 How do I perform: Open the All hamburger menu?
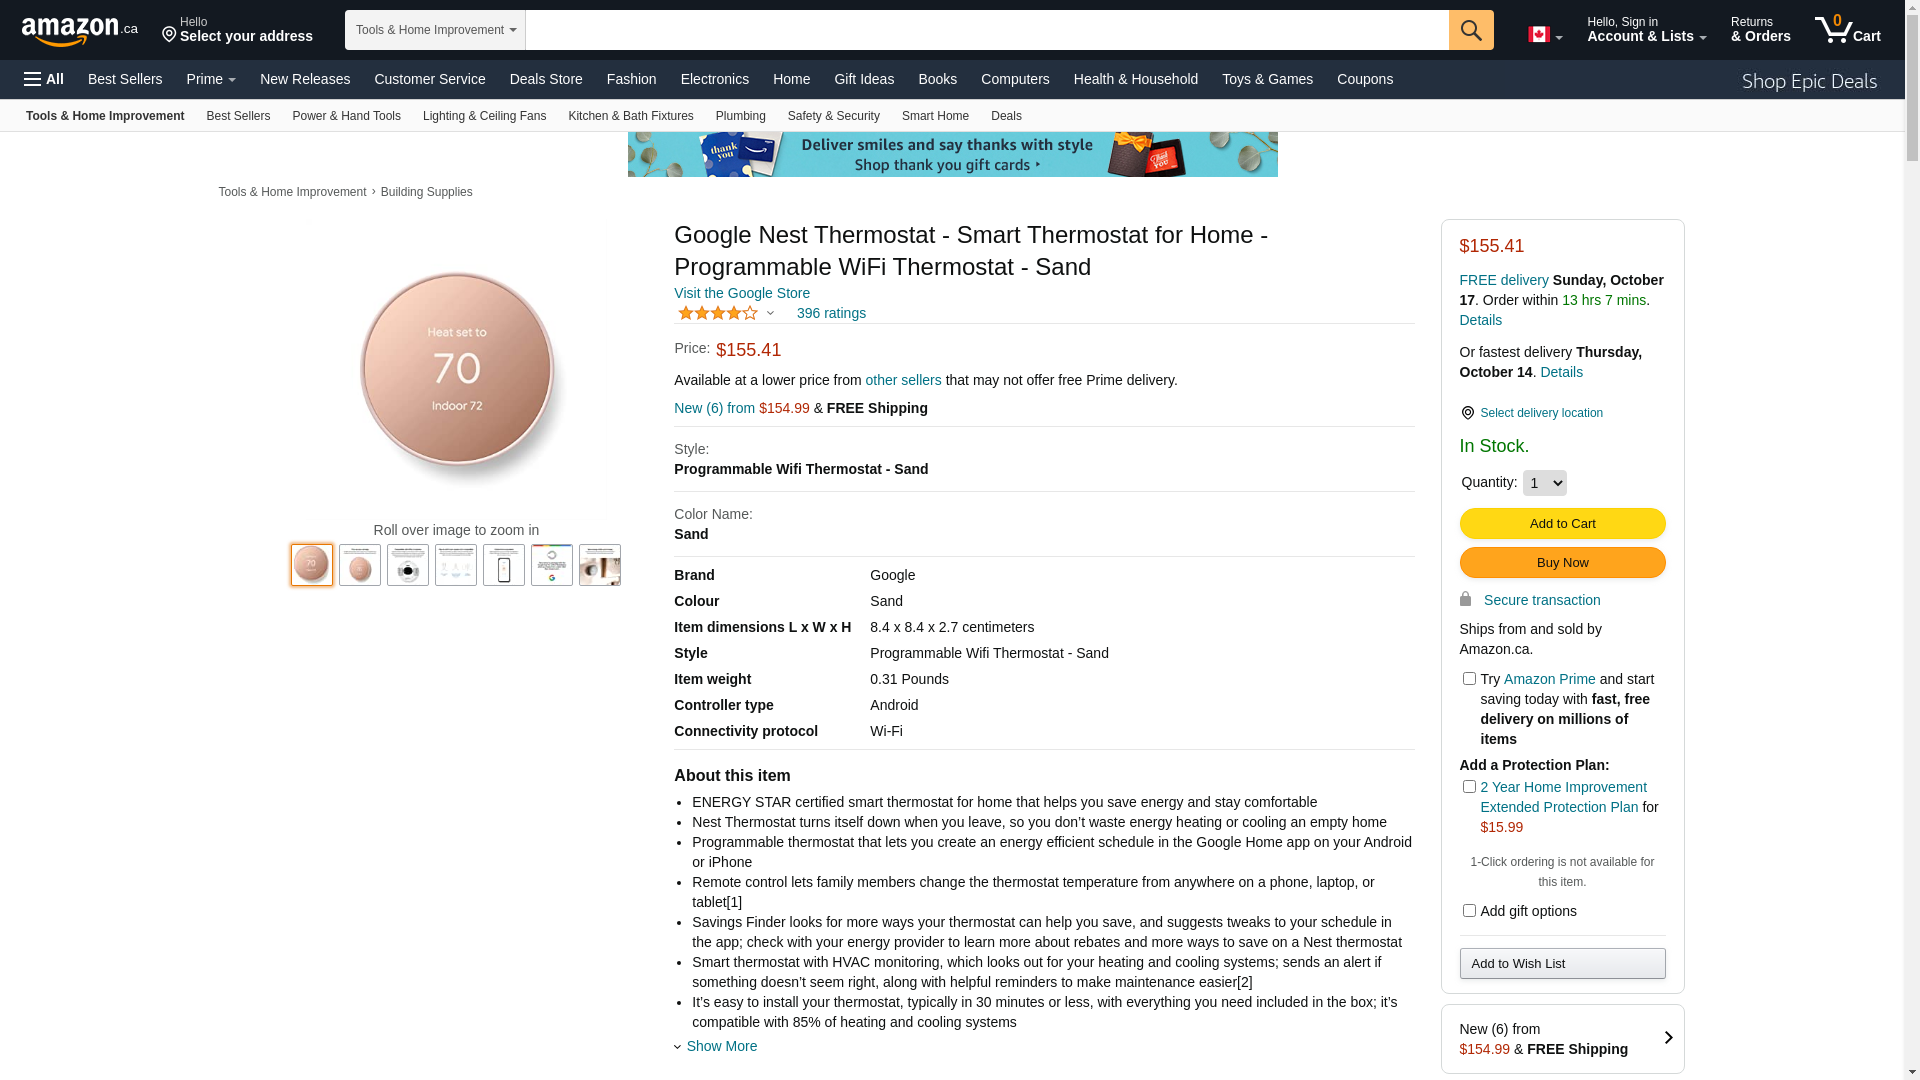pyautogui.click(x=44, y=79)
